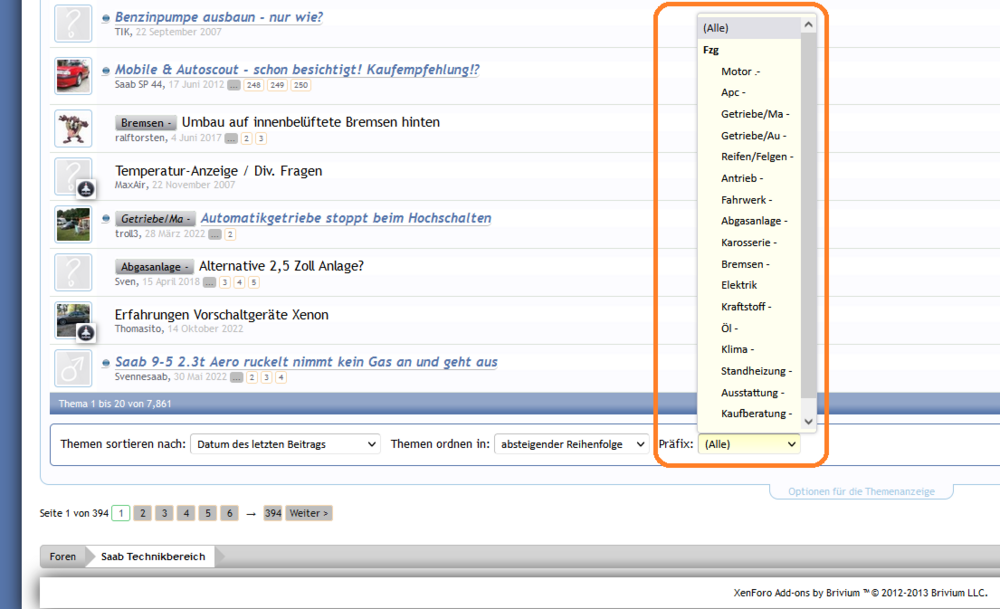Screen dimensions: 1000x609
Task: Open 'Optionen für die Themenanzeige' tab
Action: tap(862, 492)
